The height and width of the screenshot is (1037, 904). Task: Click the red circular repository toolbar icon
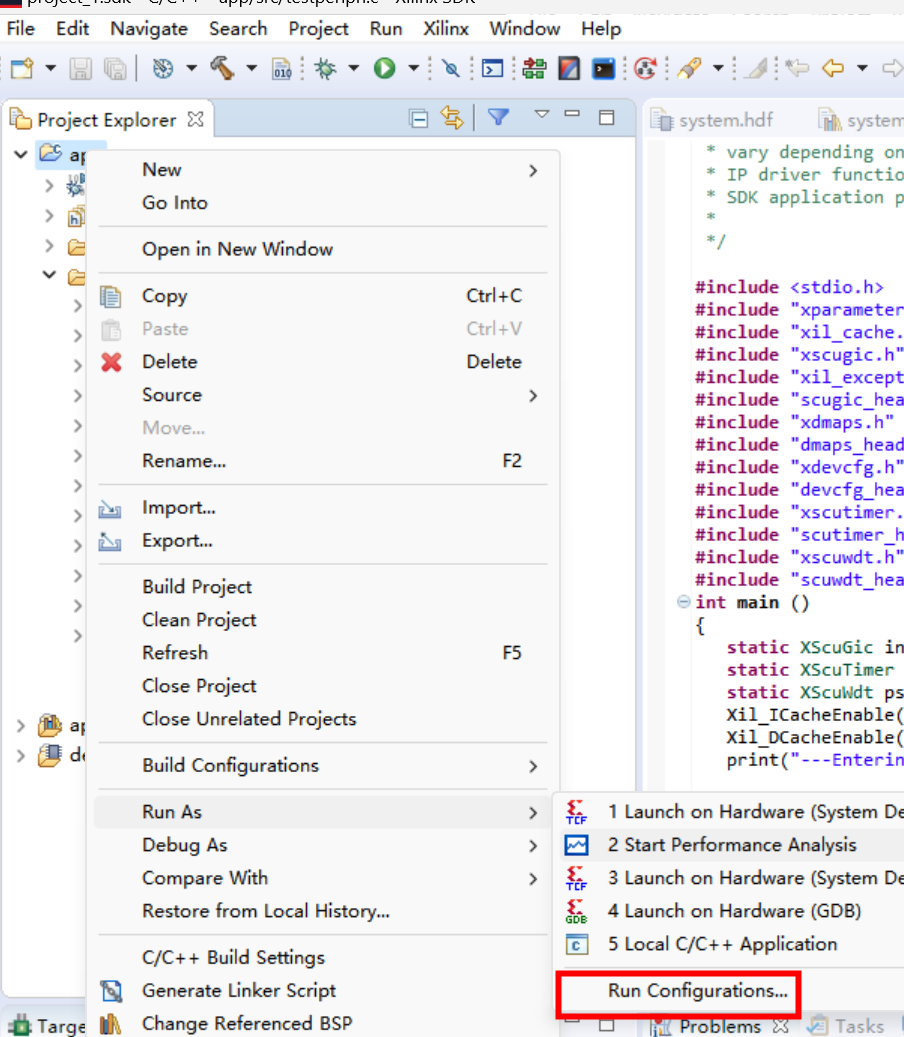[x=645, y=68]
